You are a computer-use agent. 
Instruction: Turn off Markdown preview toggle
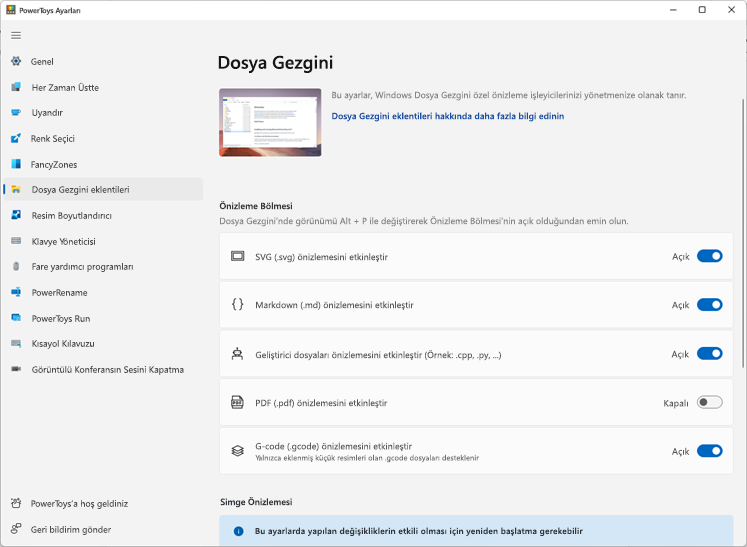click(x=709, y=305)
